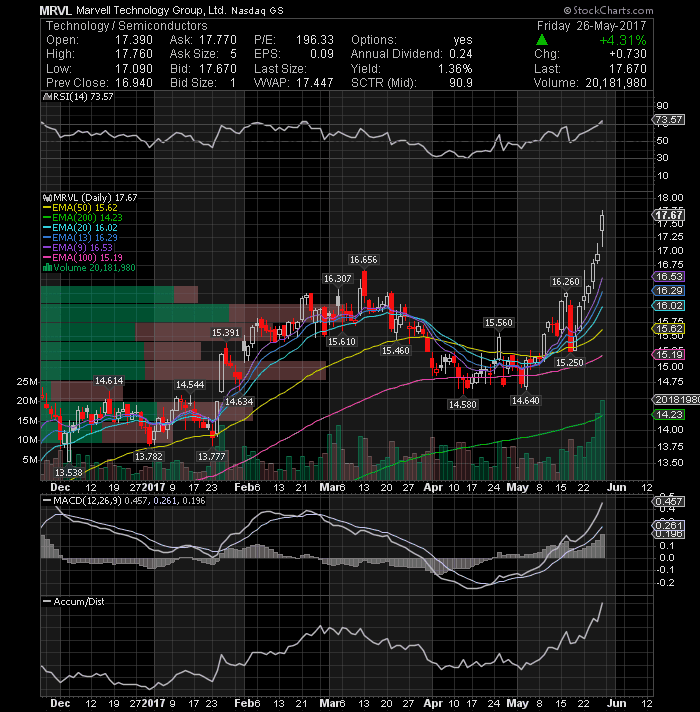
Task: Click the Ask price 17.770
Action: (218, 40)
